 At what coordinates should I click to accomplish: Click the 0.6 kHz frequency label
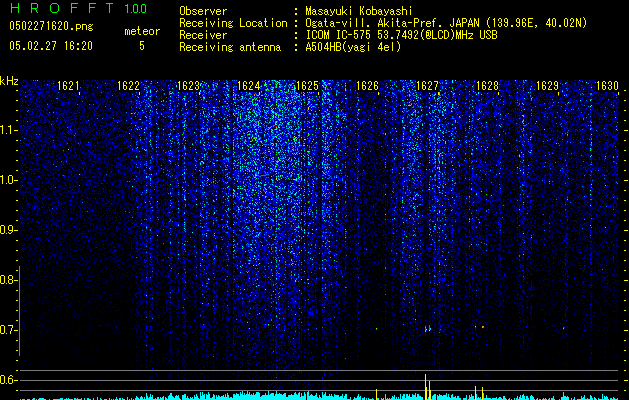coord(8,380)
